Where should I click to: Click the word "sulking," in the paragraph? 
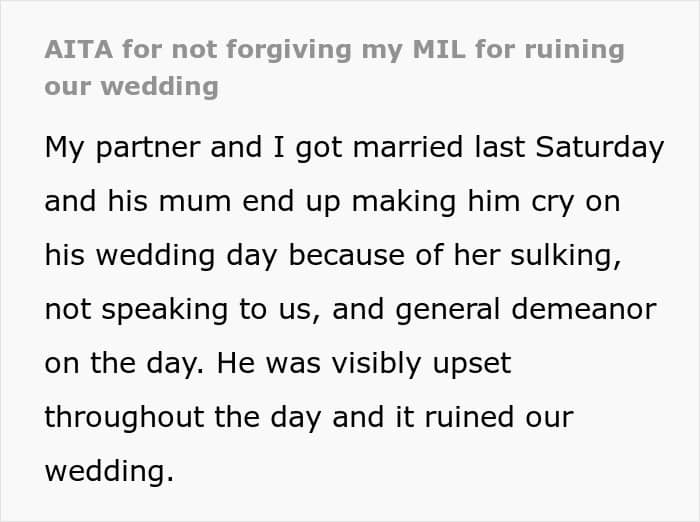[566, 256]
